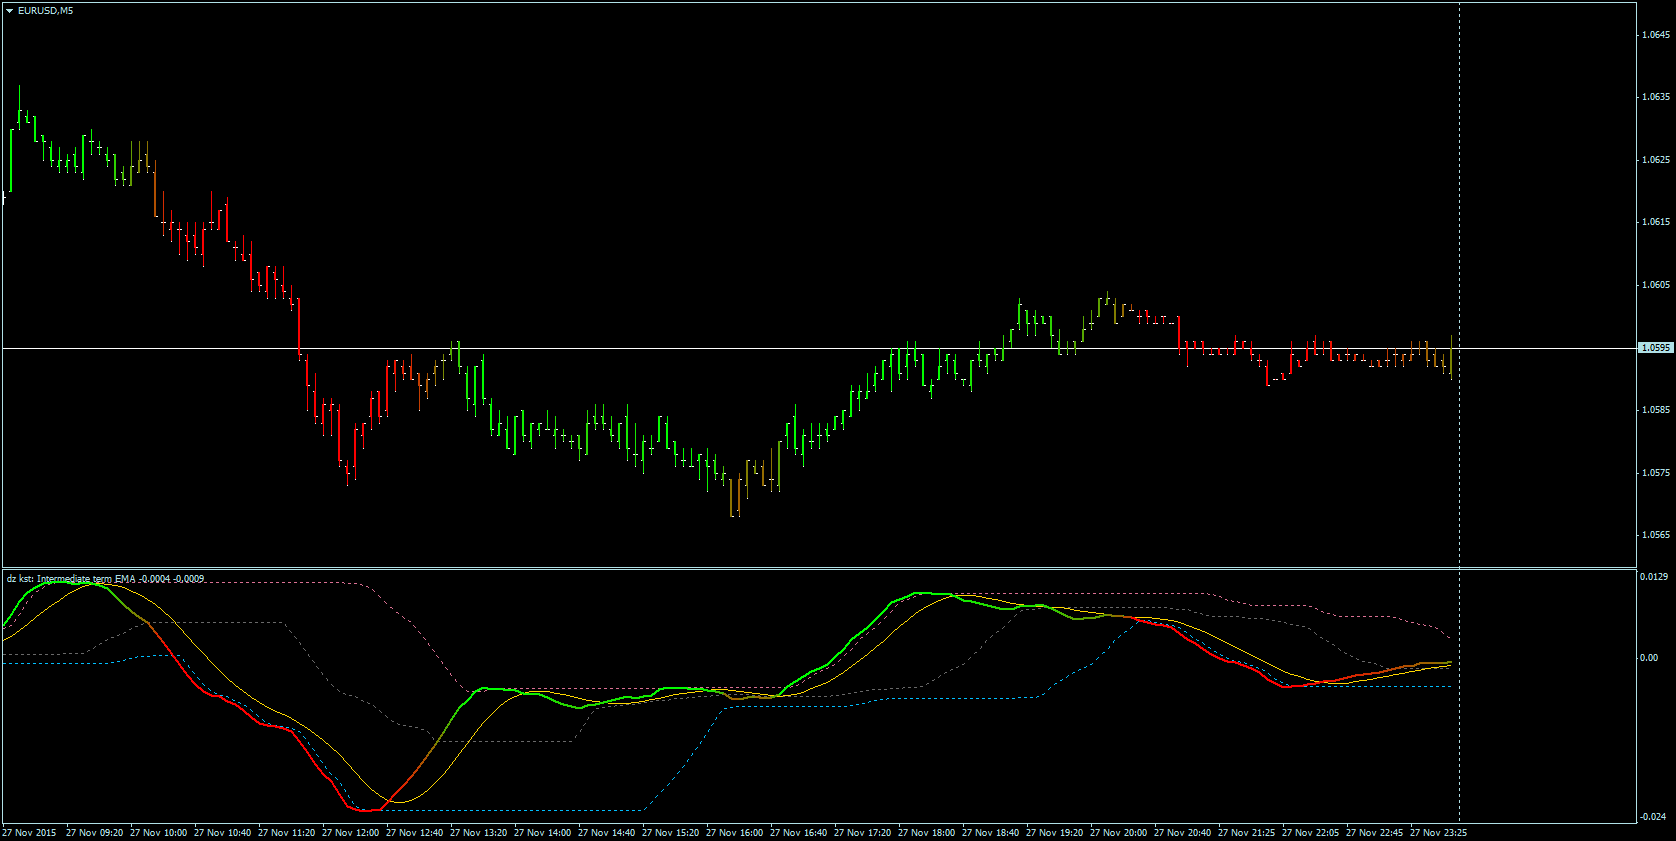Click the 0.0129 indicator scale value
The image size is (1676, 841).
(1654, 577)
